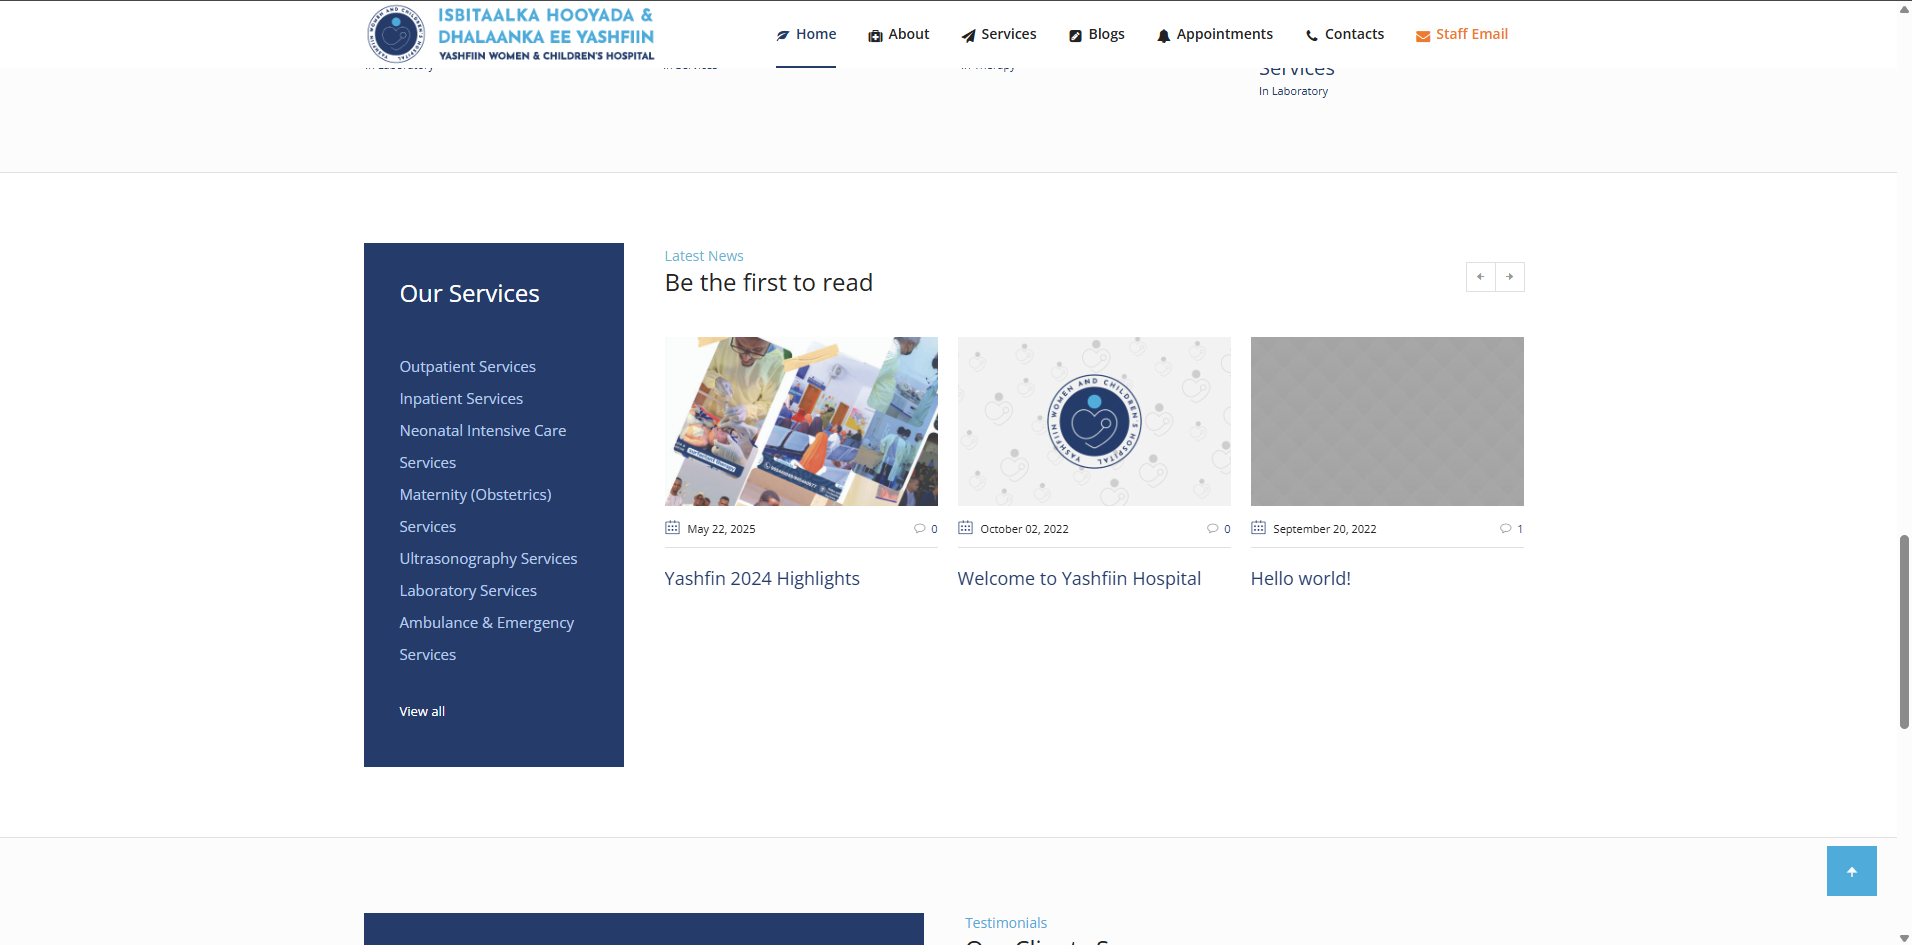The height and width of the screenshot is (945, 1912).
Task: Click the 'May 22, 2025' date text
Action: (x=721, y=529)
